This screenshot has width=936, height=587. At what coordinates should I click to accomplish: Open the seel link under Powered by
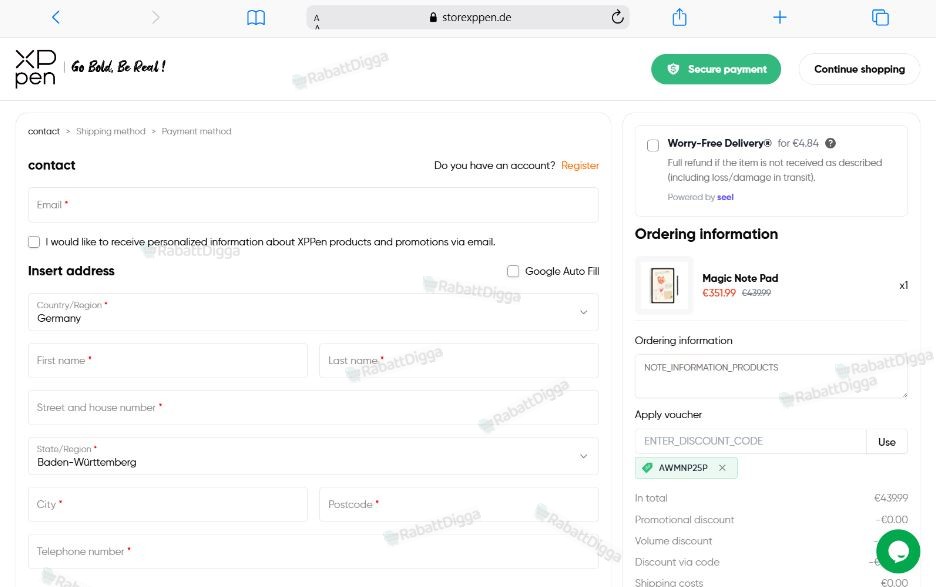coord(725,197)
